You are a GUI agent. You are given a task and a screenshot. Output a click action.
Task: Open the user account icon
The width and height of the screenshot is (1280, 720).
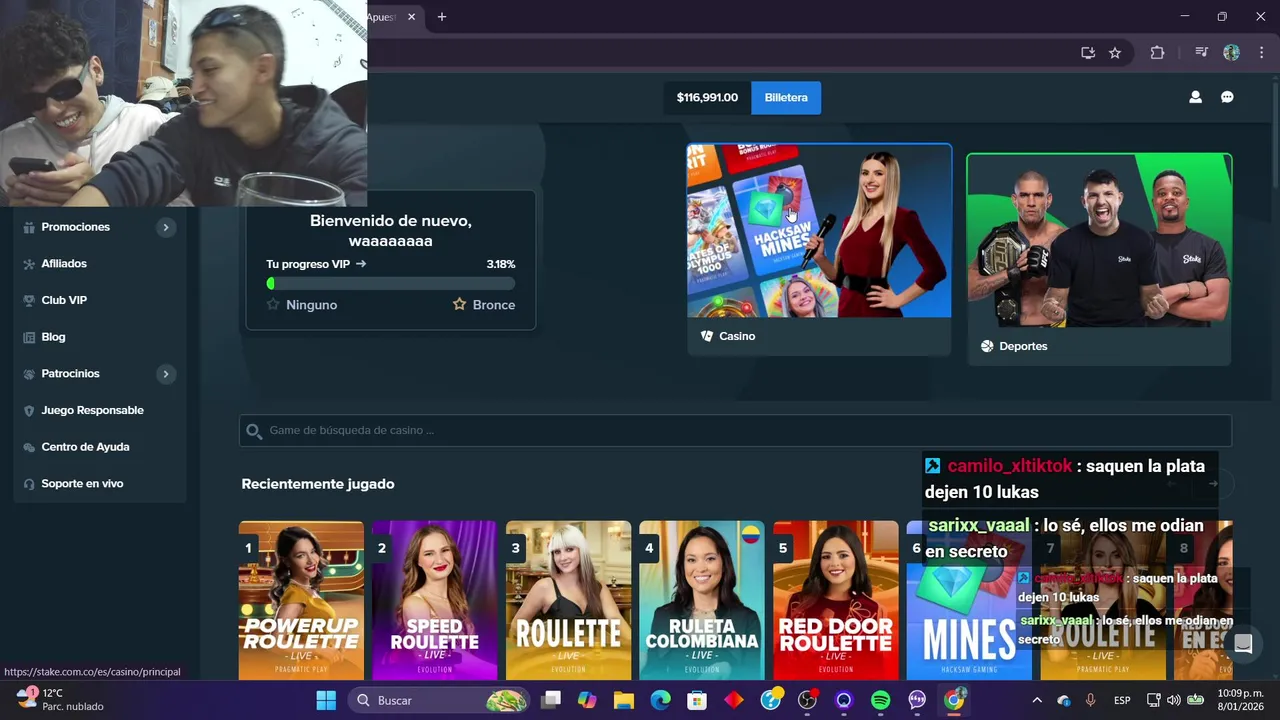pyautogui.click(x=1195, y=97)
